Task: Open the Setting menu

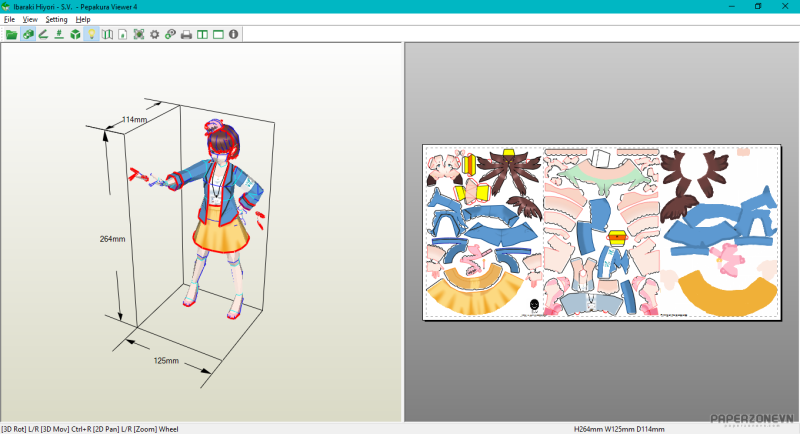Action: point(56,19)
